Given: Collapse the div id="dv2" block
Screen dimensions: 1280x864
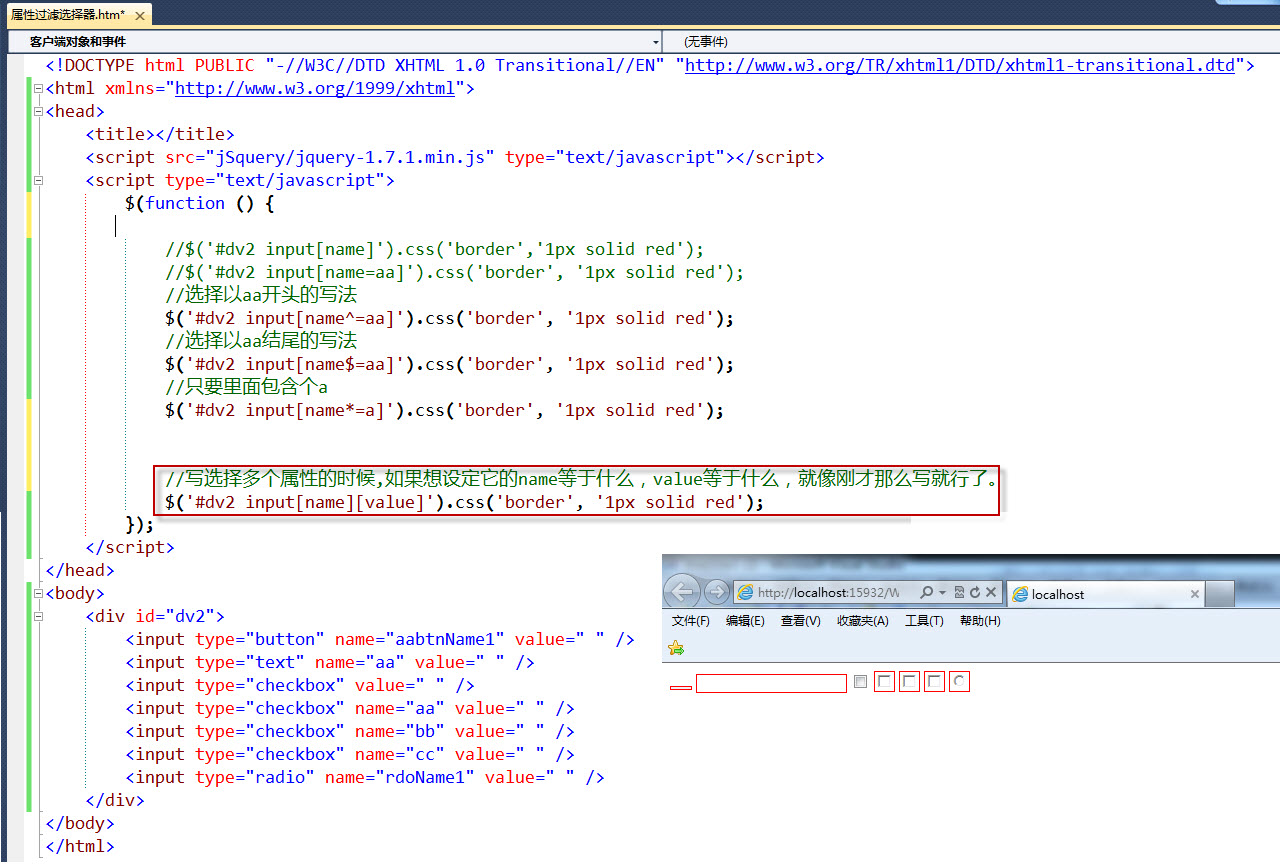Looking at the screenshot, I should click(38, 617).
